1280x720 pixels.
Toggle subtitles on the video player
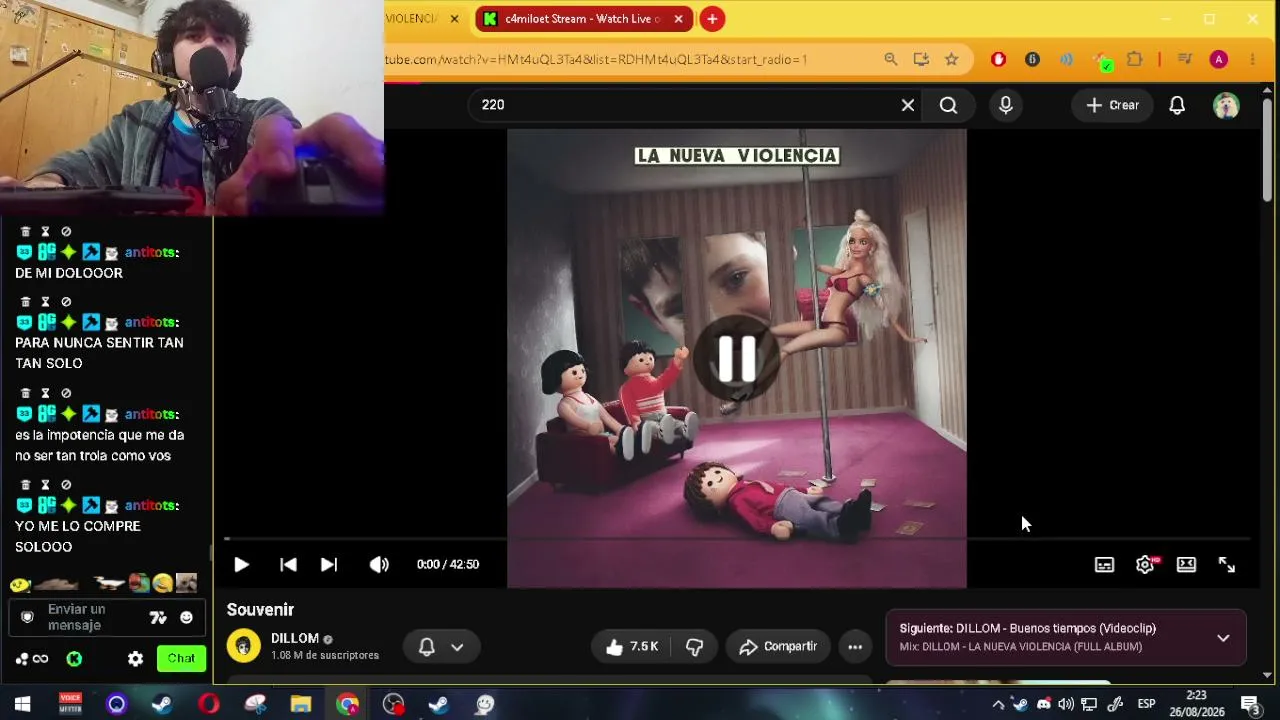pyautogui.click(x=1104, y=564)
